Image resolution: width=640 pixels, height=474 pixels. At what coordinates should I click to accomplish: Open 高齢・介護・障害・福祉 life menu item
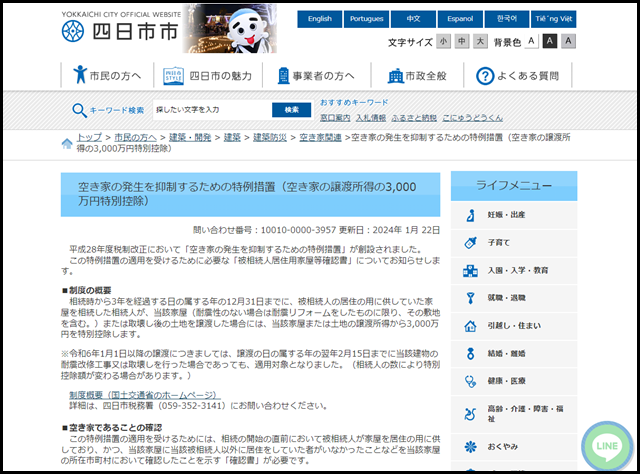coord(514,414)
